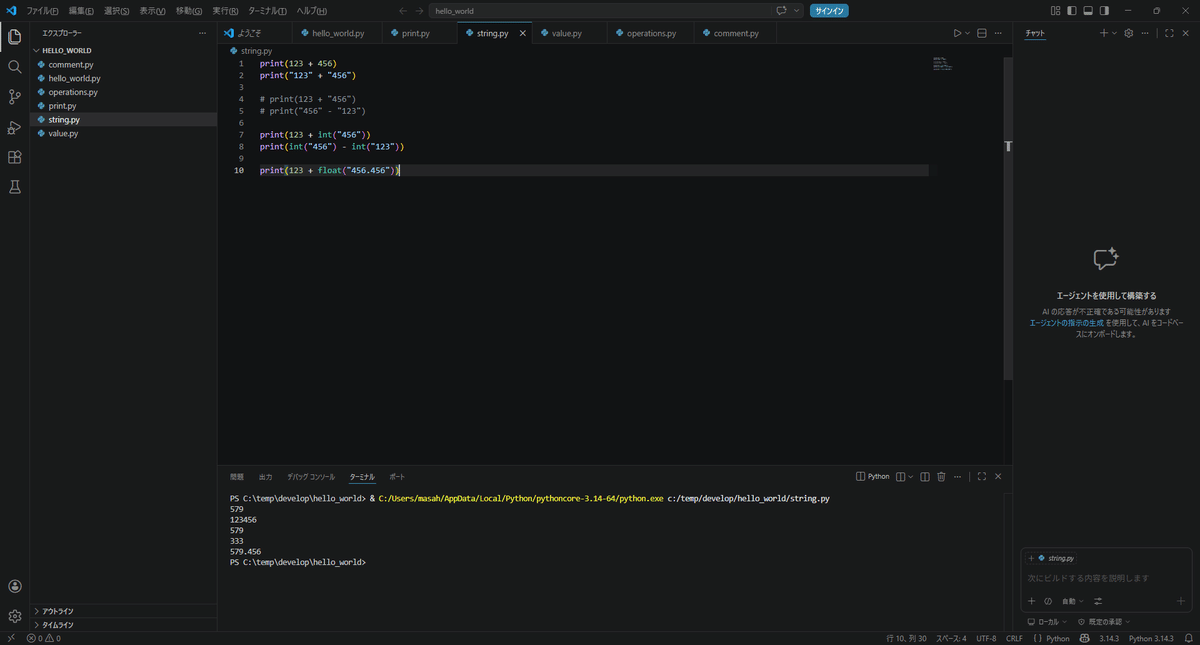
Task: Close the terminal panel
Action: click(998, 477)
